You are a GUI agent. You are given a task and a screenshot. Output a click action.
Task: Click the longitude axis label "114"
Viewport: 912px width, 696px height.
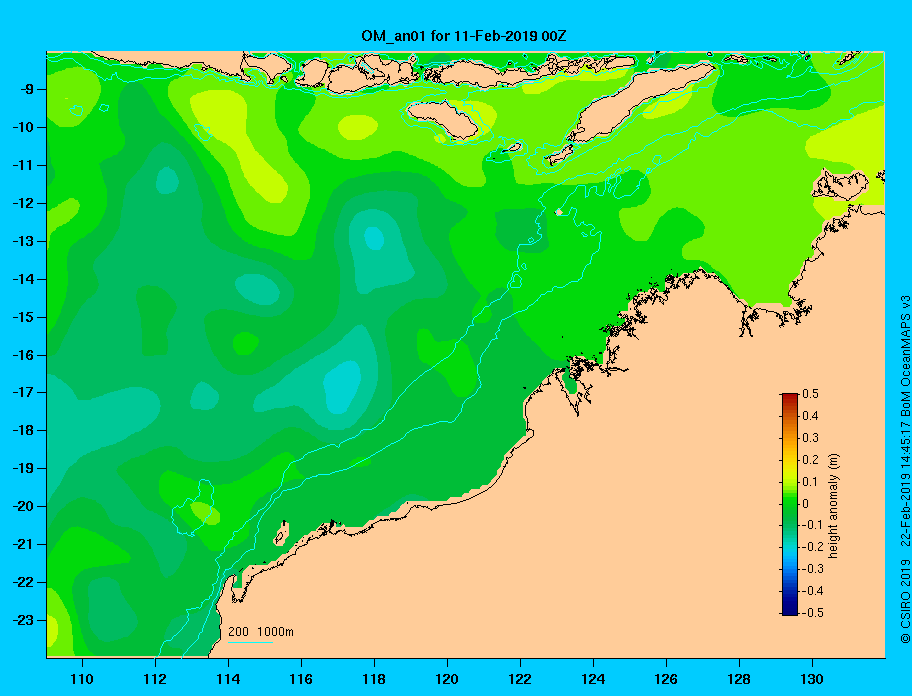tap(228, 679)
